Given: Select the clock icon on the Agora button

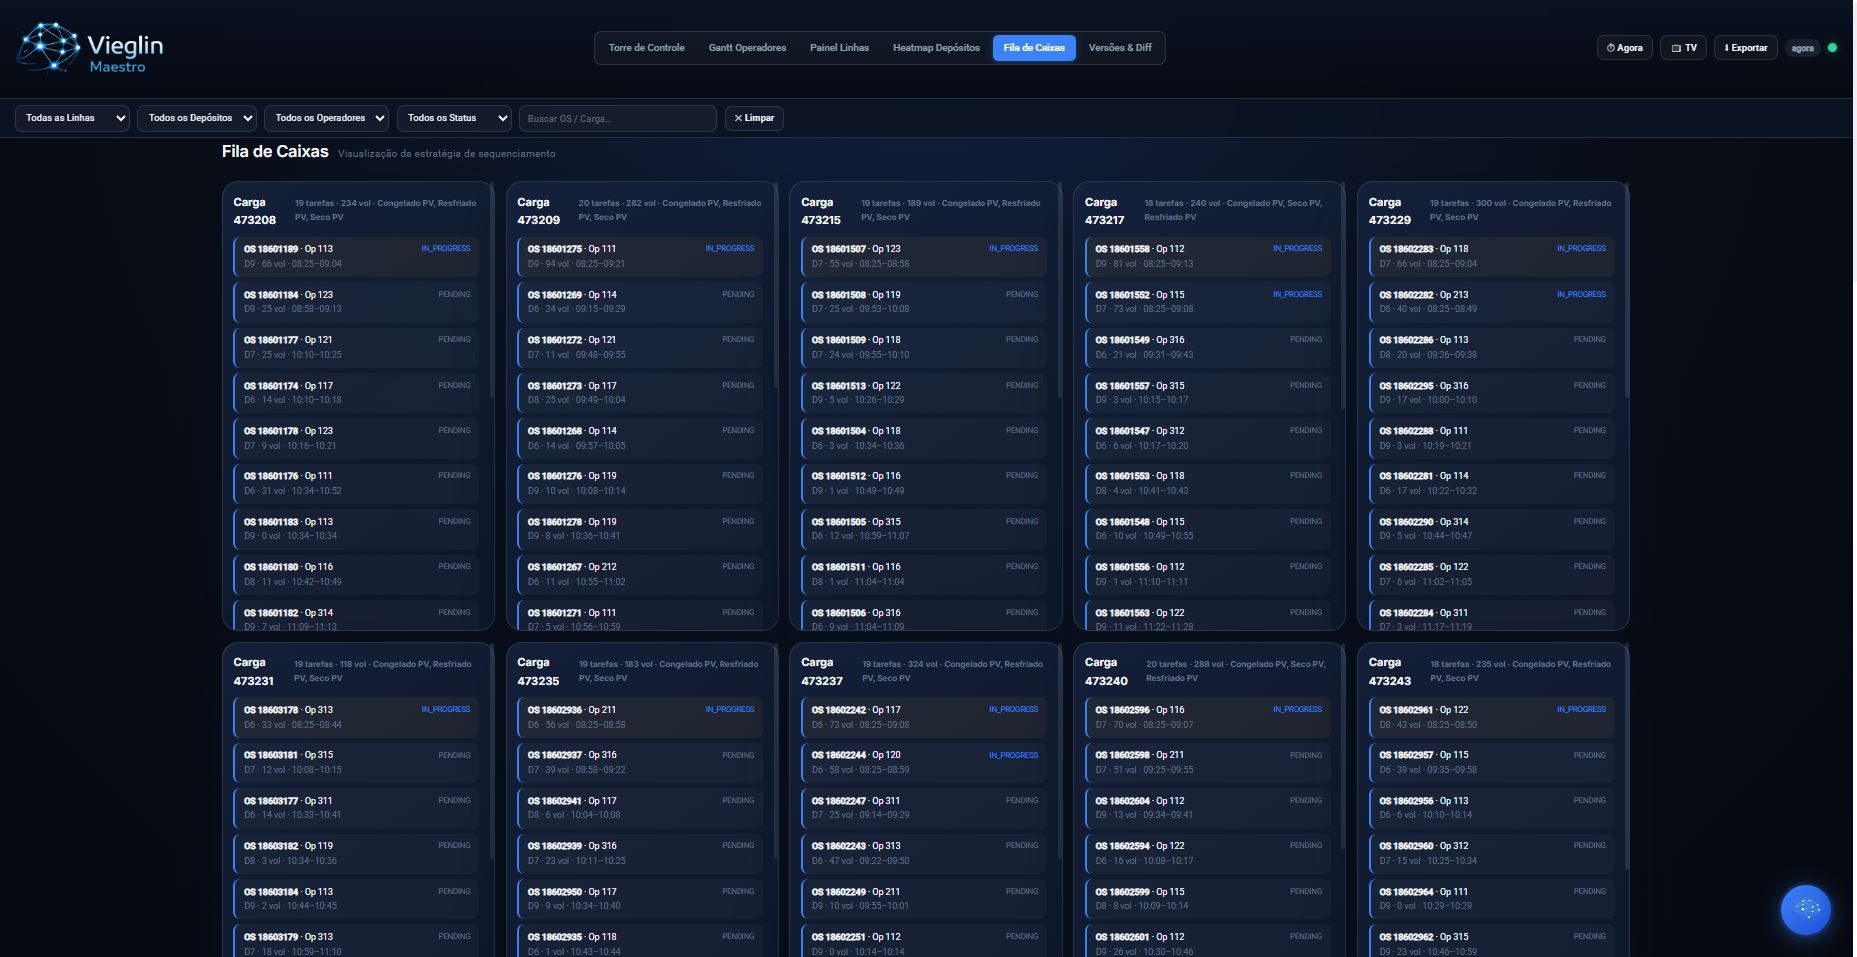Looking at the screenshot, I should [1611, 47].
